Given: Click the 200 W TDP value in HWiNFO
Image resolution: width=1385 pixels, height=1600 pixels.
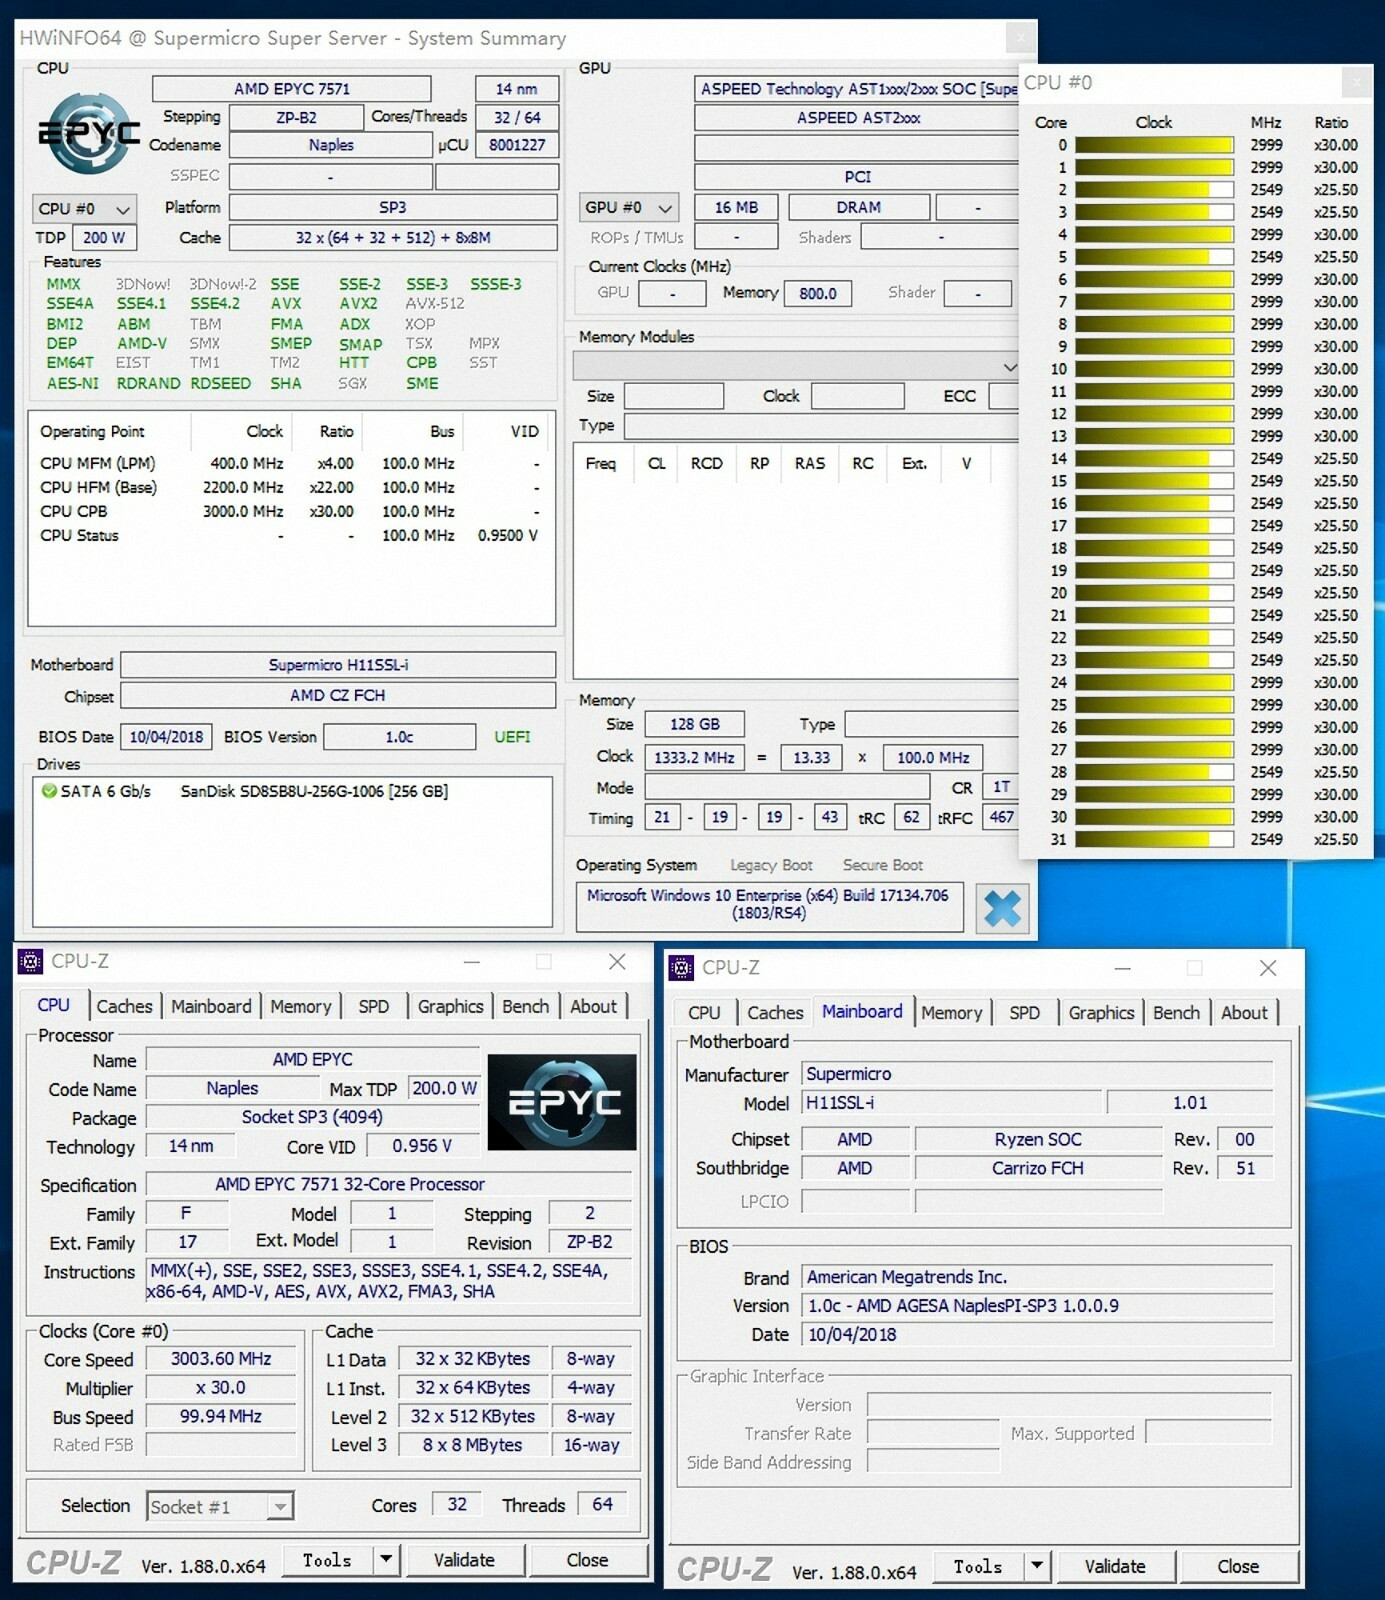Looking at the screenshot, I should (x=104, y=238).
